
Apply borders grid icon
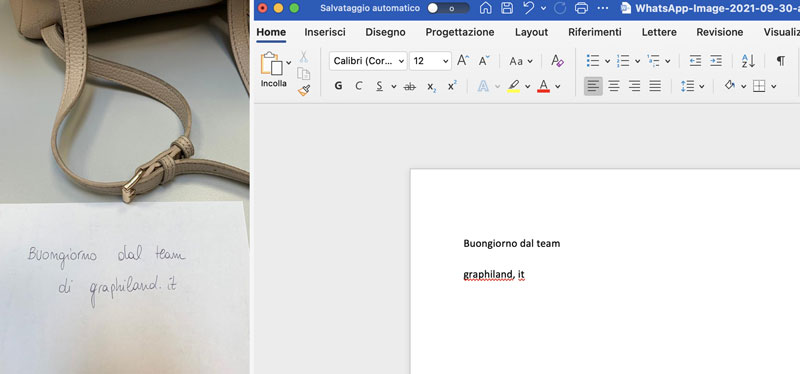759,86
